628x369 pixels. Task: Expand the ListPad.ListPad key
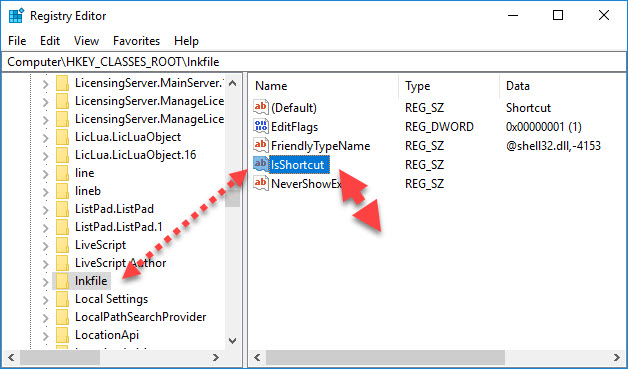pyautogui.click(x=46, y=210)
